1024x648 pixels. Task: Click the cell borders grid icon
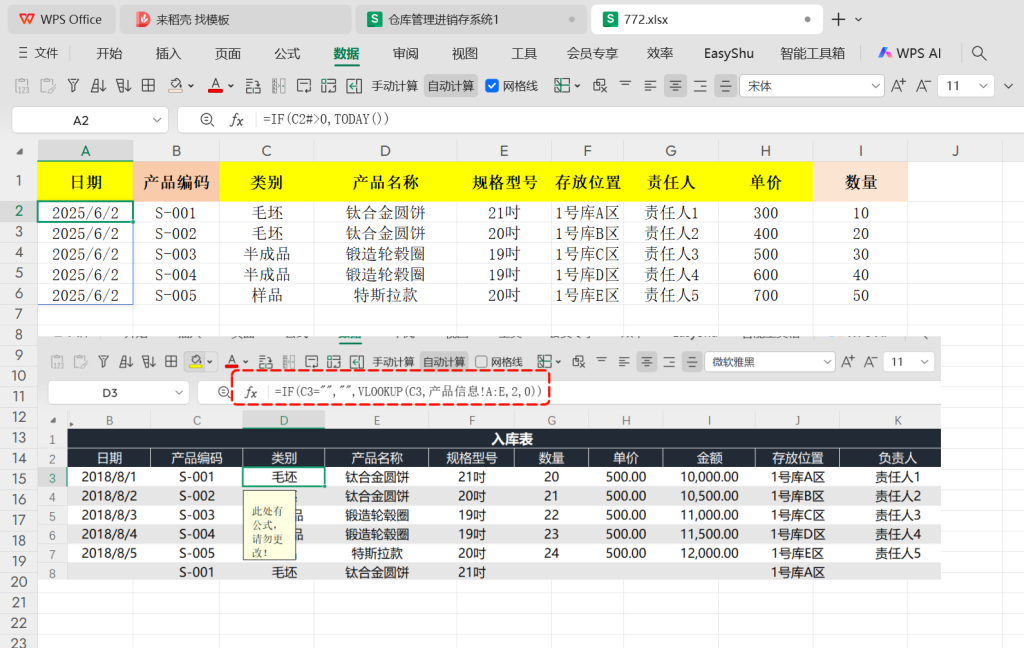point(148,86)
